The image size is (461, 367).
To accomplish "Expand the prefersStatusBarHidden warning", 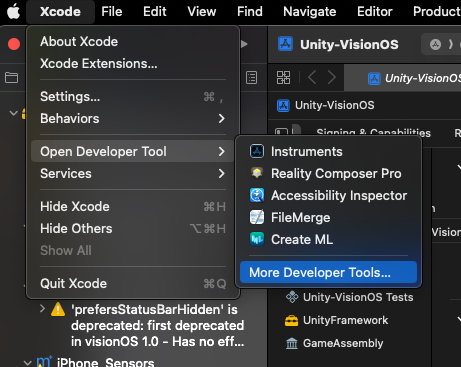I will pyautogui.click(x=42, y=309).
